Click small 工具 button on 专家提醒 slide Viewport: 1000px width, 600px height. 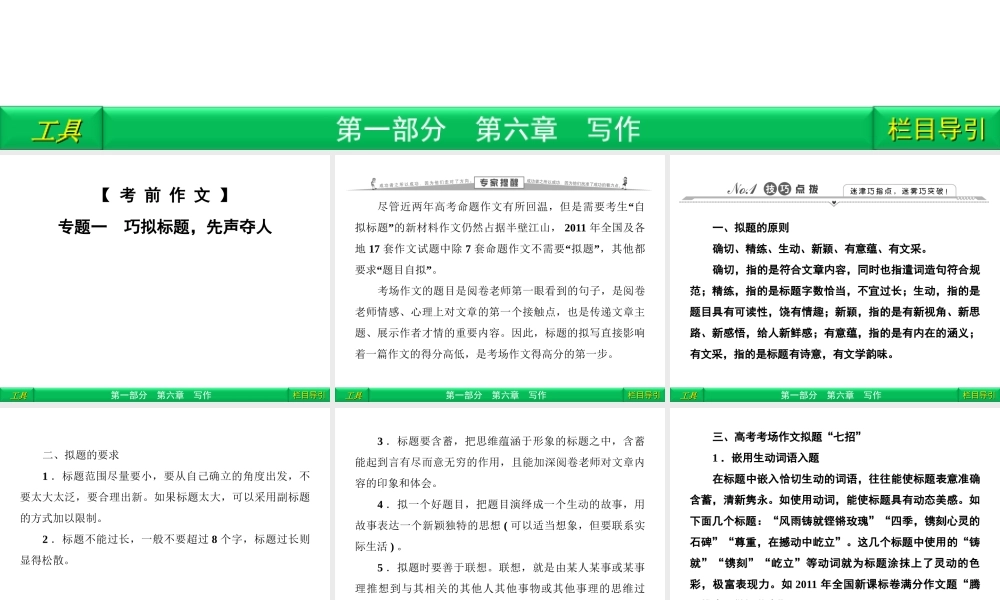click(353, 395)
